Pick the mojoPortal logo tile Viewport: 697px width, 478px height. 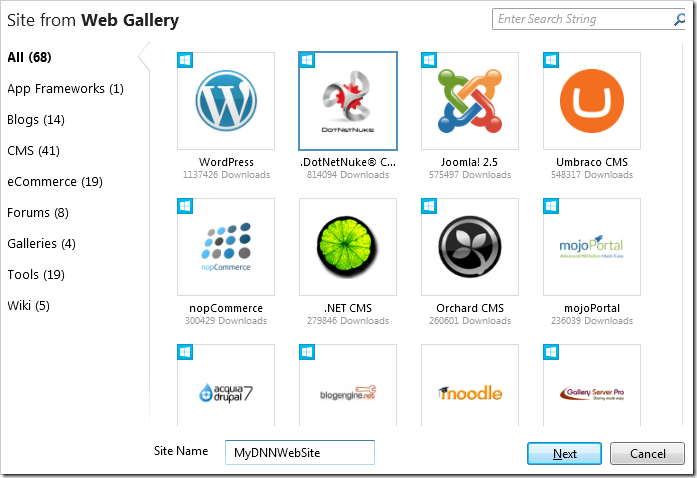[x=592, y=247]
